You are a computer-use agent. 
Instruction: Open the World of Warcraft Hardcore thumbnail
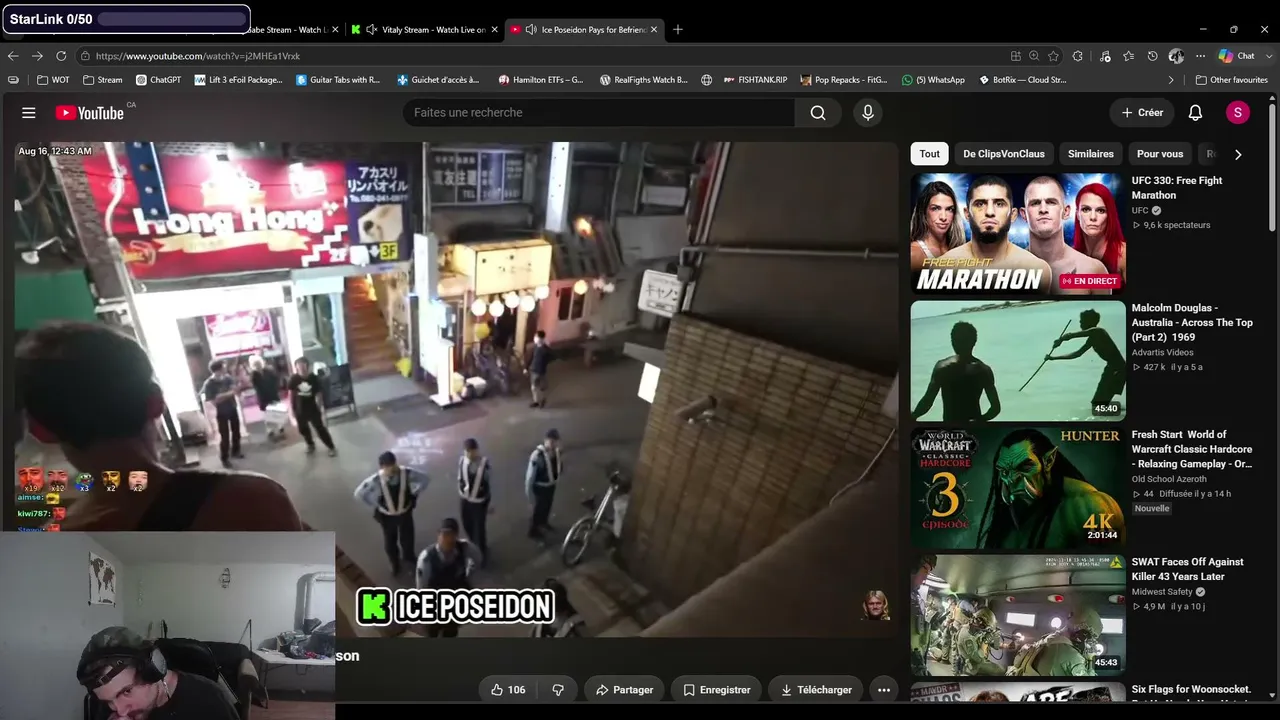(x=1018, y=488)
